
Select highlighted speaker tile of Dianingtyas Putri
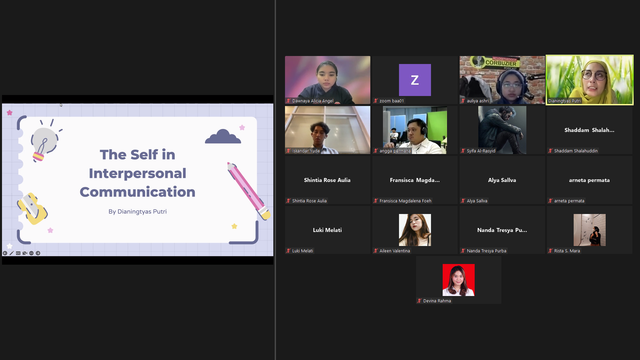590,80
